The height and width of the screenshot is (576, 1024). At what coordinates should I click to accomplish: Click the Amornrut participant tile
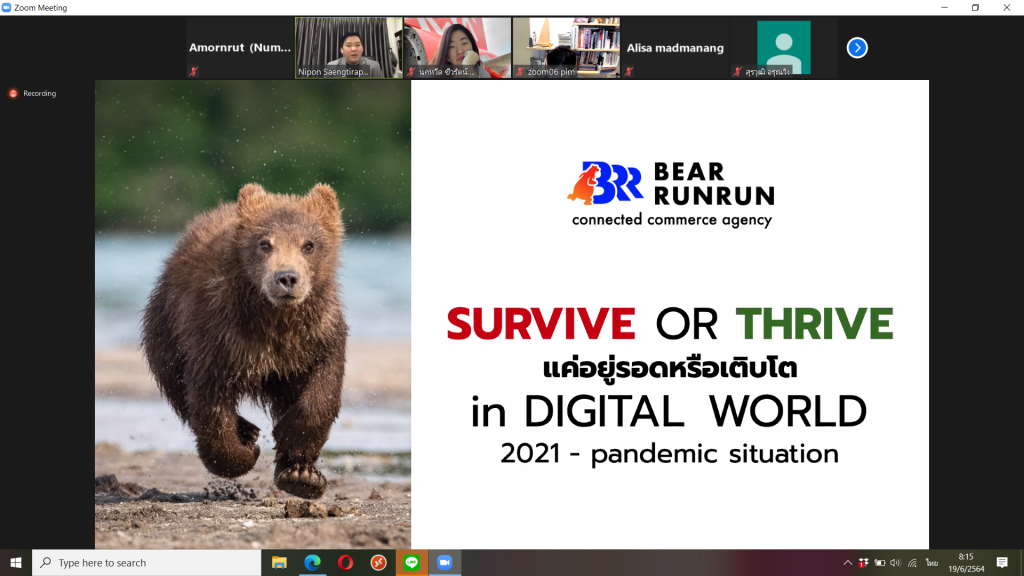pyautogui.click(x=240, y=47)
